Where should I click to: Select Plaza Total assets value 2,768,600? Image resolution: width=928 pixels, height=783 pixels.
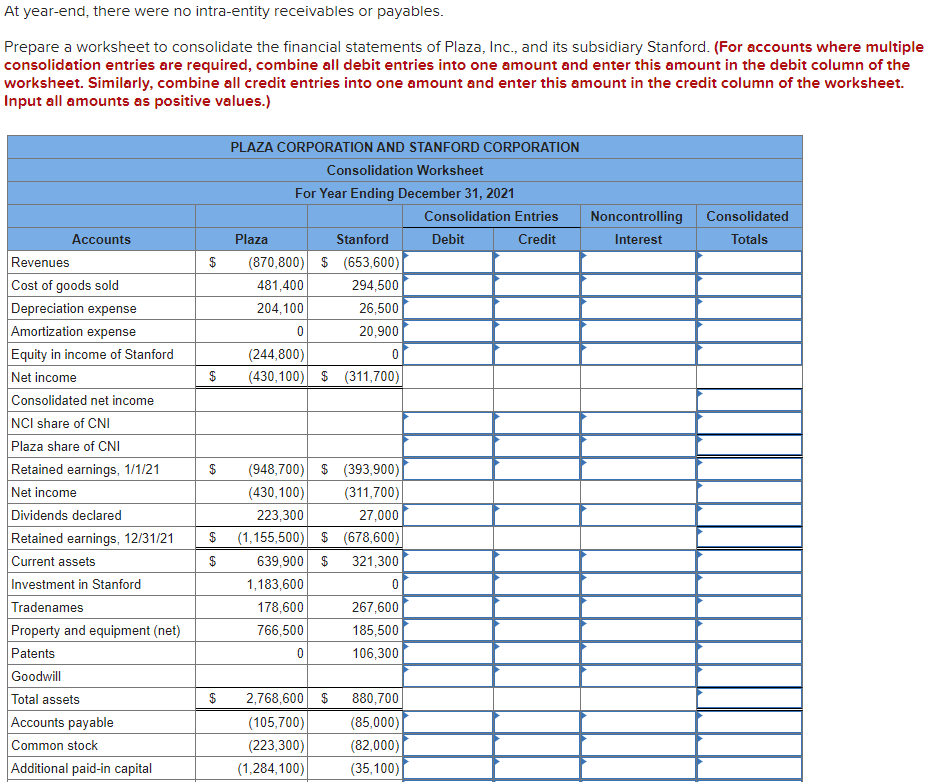[275, 699]
